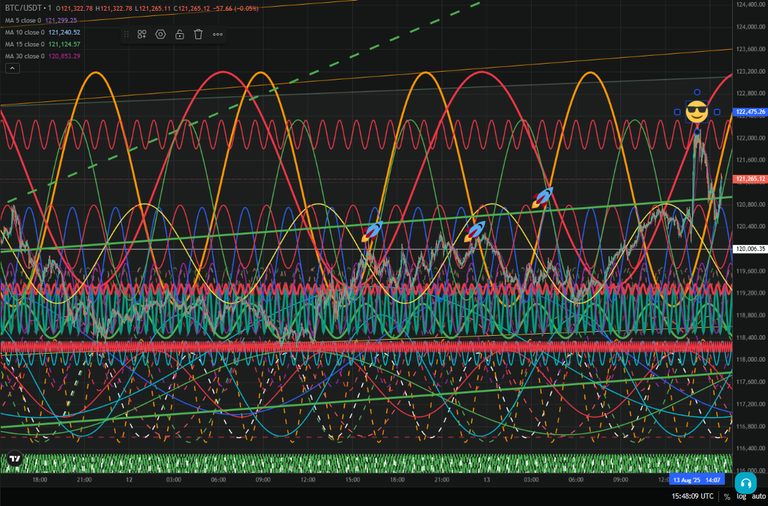Select the MA 10 close indicator legend

tap(43, 32)
